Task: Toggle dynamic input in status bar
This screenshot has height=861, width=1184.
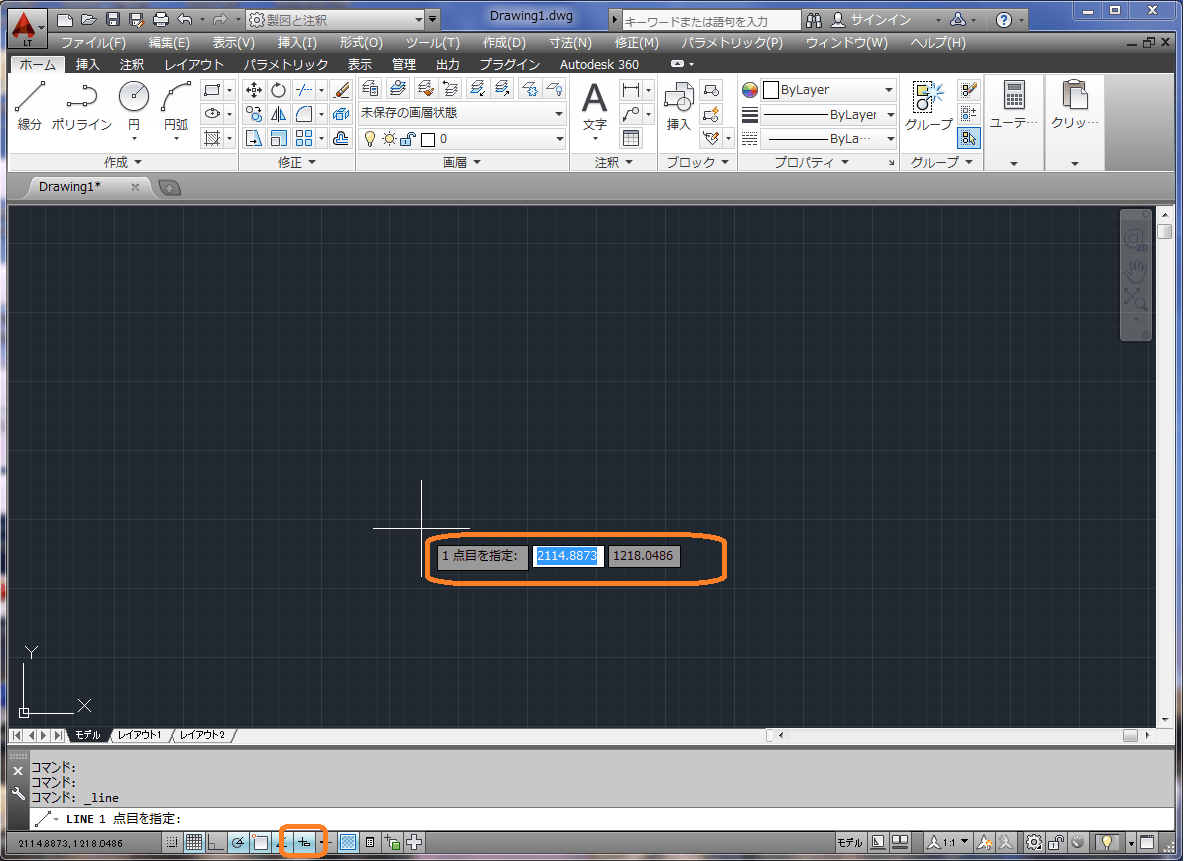Action: (x=304, y=842)
